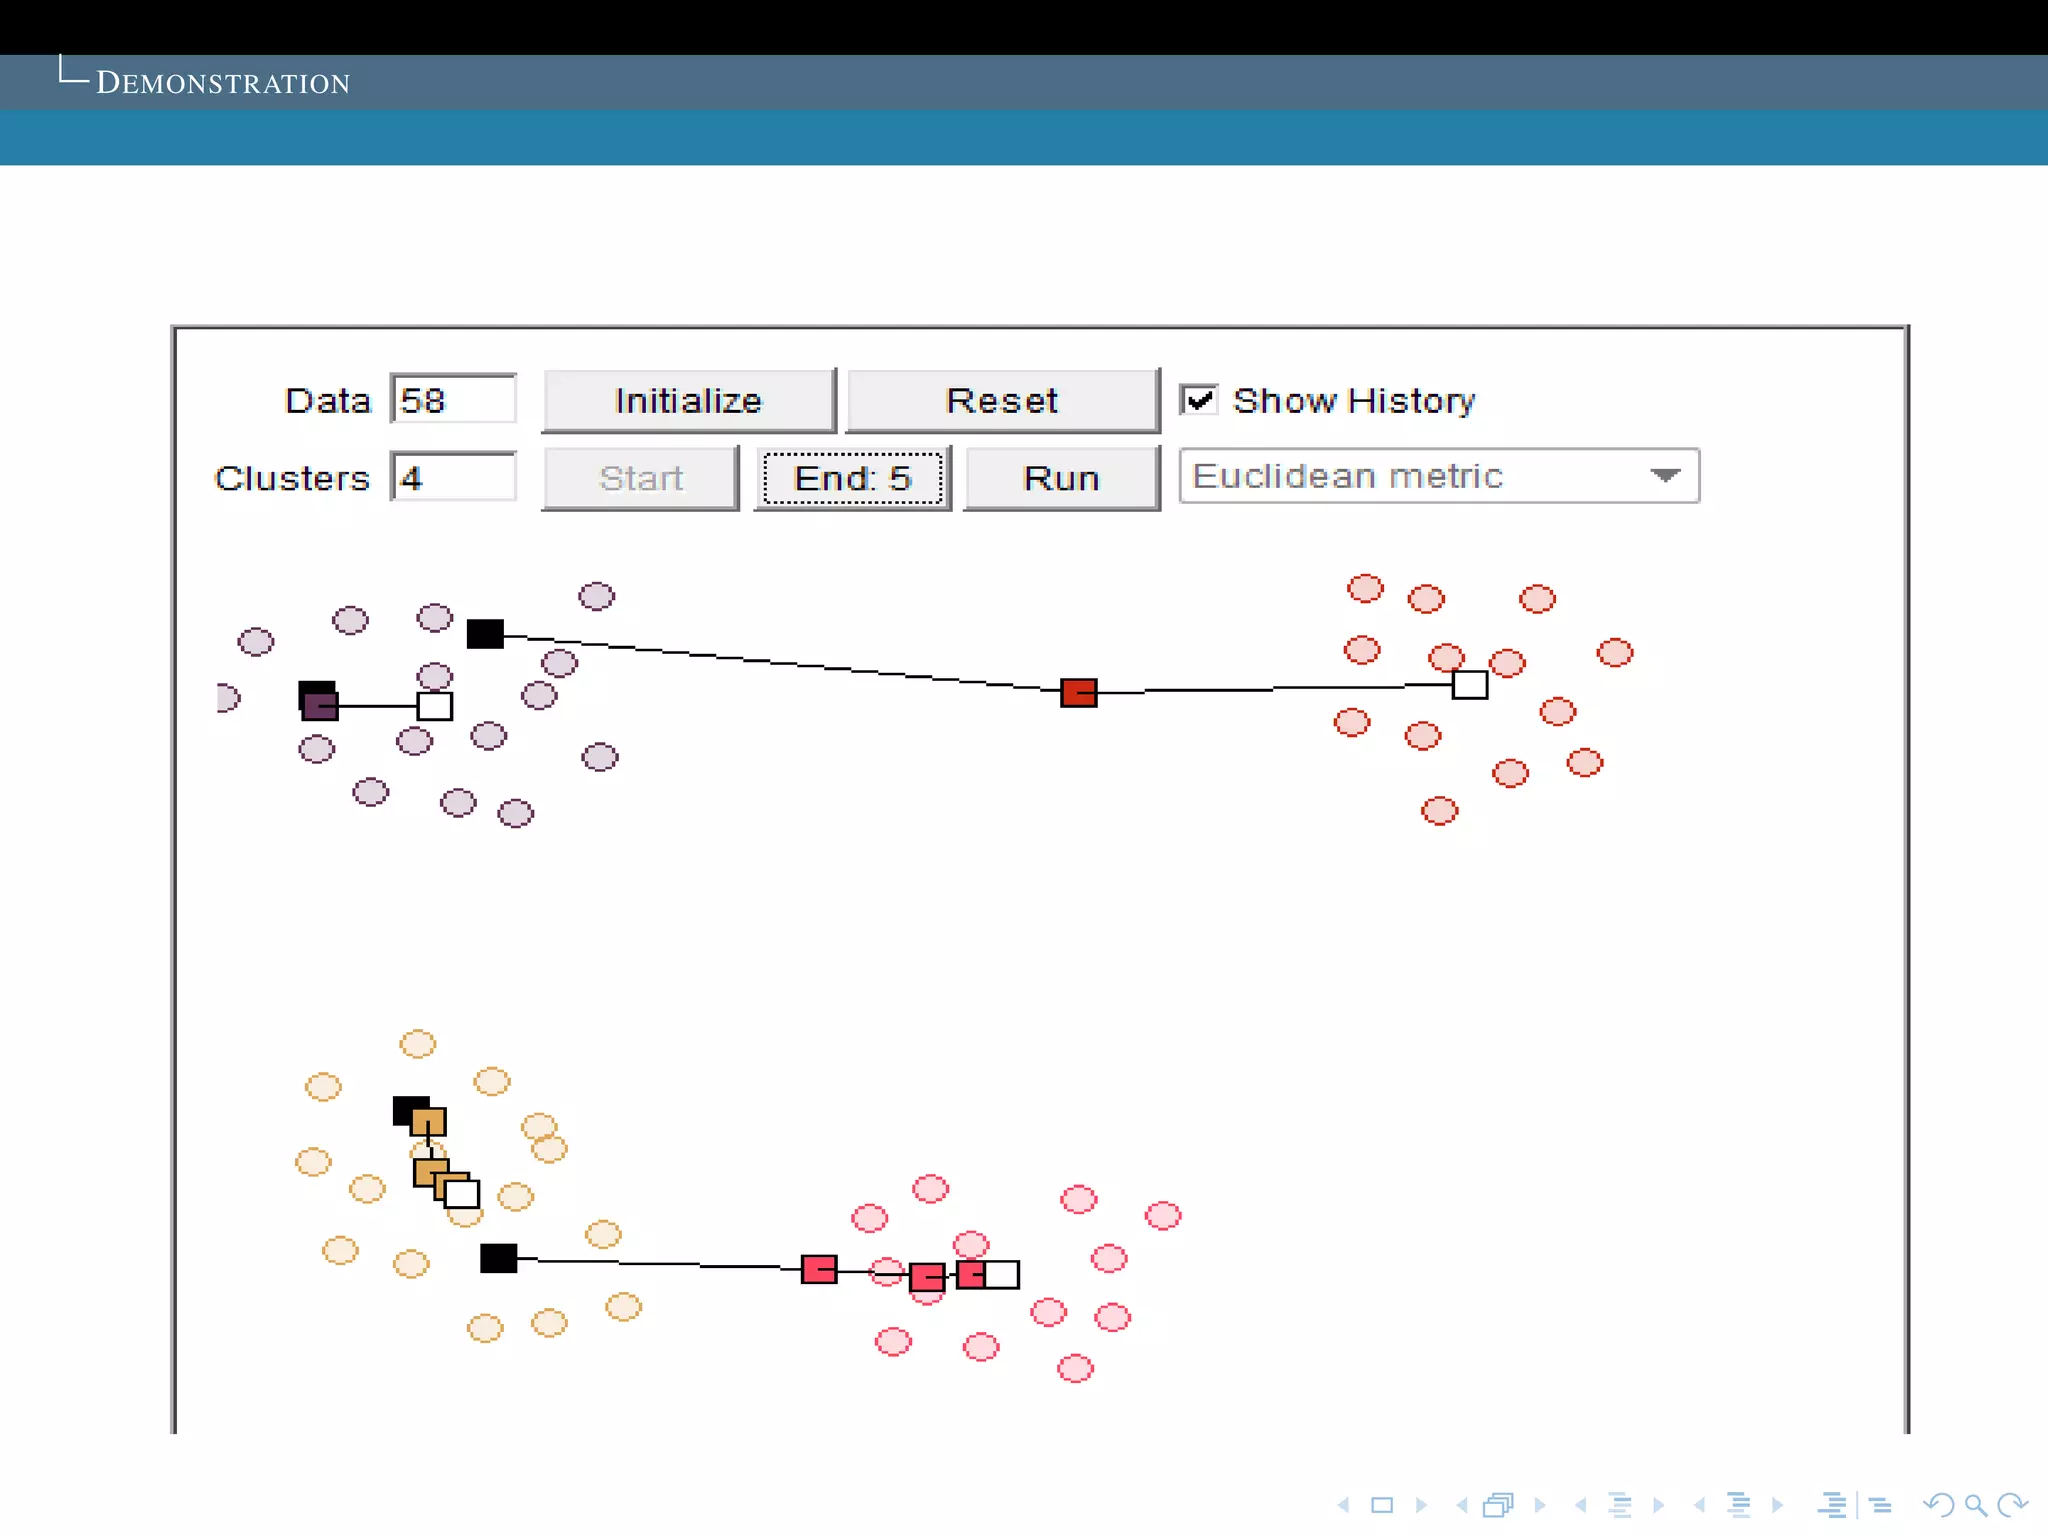Click the presentation outline lines icon
This screenshot has height=1536, width=2048.
[1833, 1505]
